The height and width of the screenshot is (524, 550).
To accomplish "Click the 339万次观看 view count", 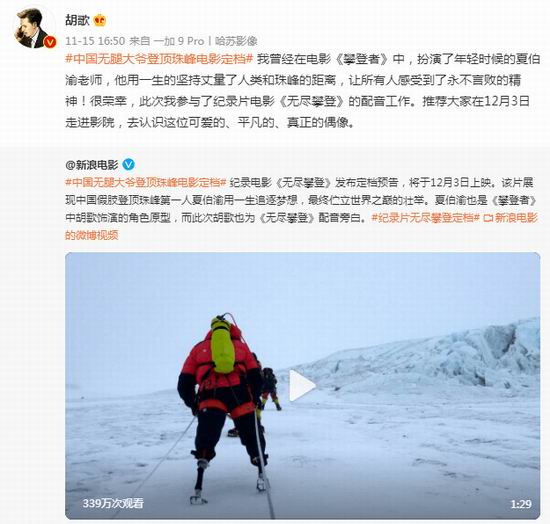I will click(x=113, y=504).
